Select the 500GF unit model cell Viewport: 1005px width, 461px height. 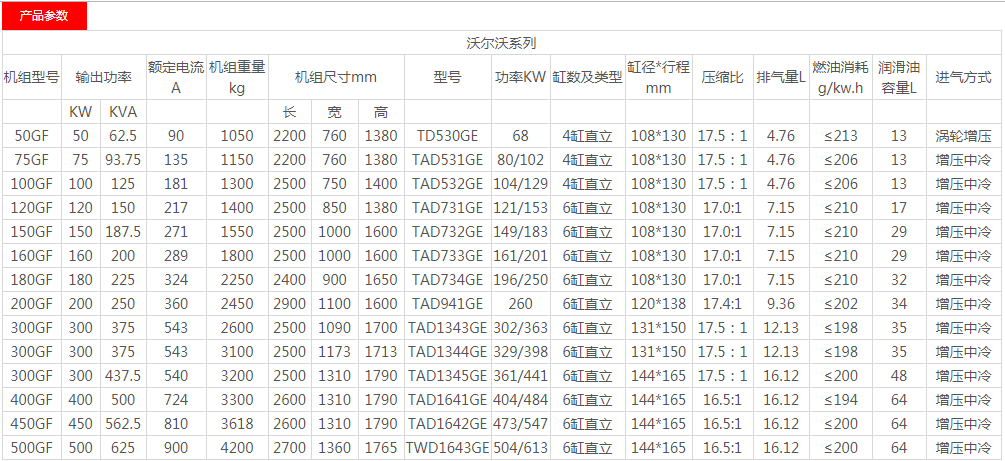point(31,448)
